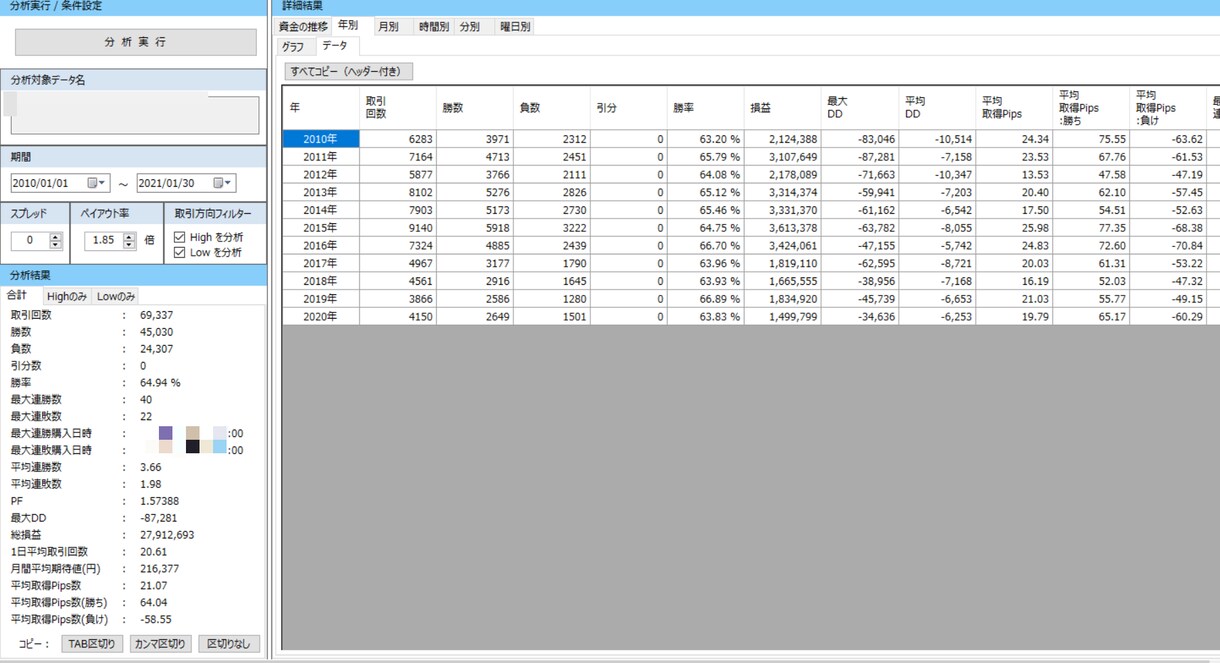Image resolution: width=1220 pixels, height=663 pixels.
Task: Decrease the ペイアウト率 spinner value
Action: point(130,245)
